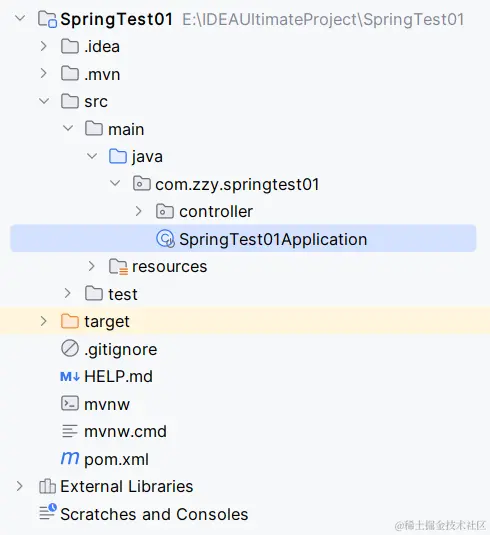Viewport: 490px width, 535px height.
Task: Expand the External Libraries node
Action: (19, 486)
